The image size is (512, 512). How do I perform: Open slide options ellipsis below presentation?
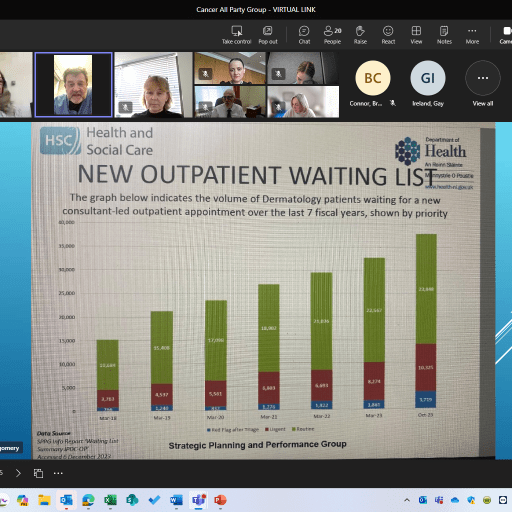point(58,473)
